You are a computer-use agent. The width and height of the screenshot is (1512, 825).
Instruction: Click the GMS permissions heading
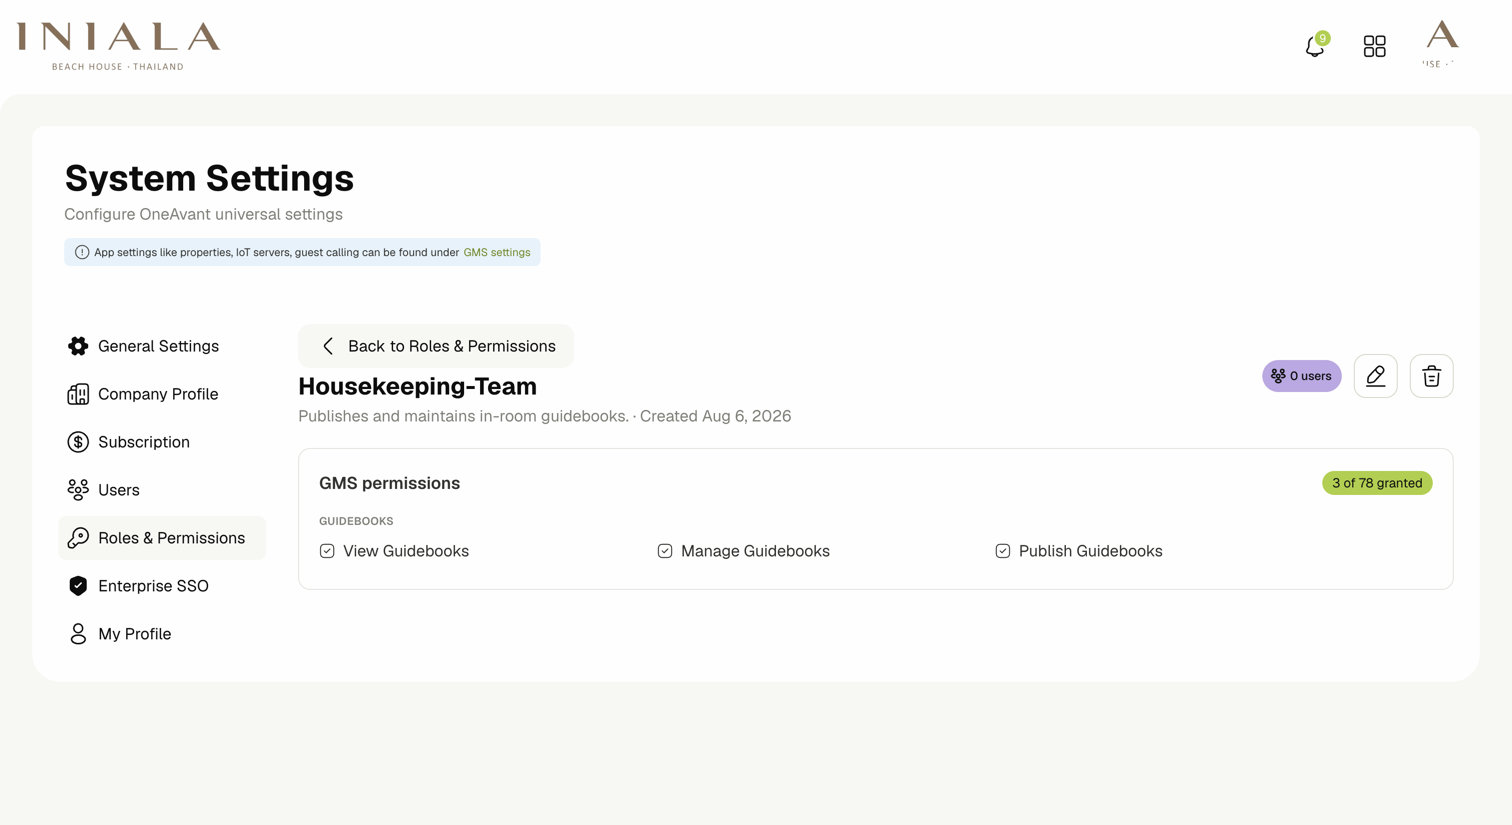[x=389, y=483]
